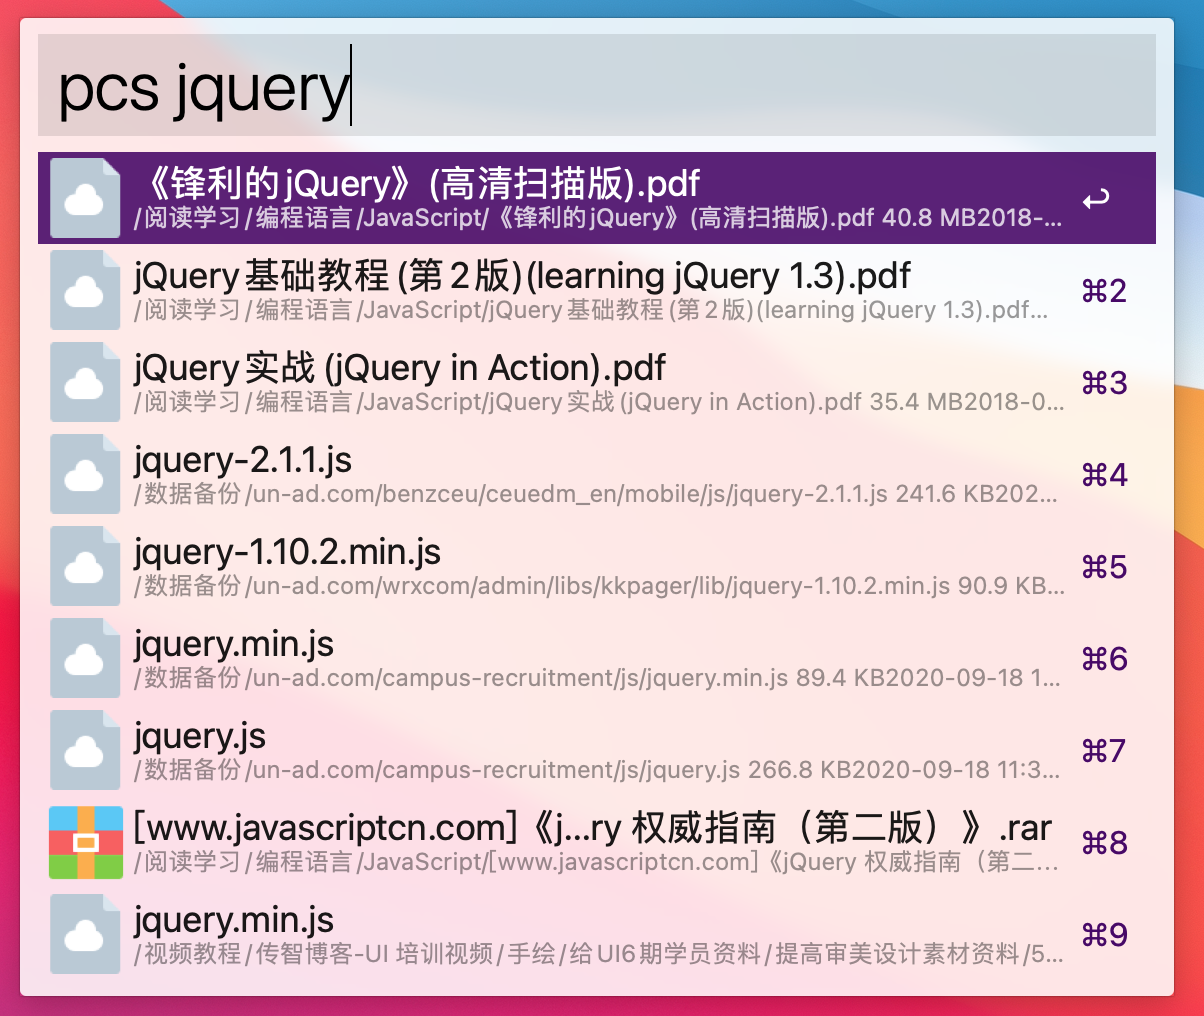Screen dimensions: 1204x1016
Task: Click the ⌘7 shortcut label
Action: (x=1104, y=751)
